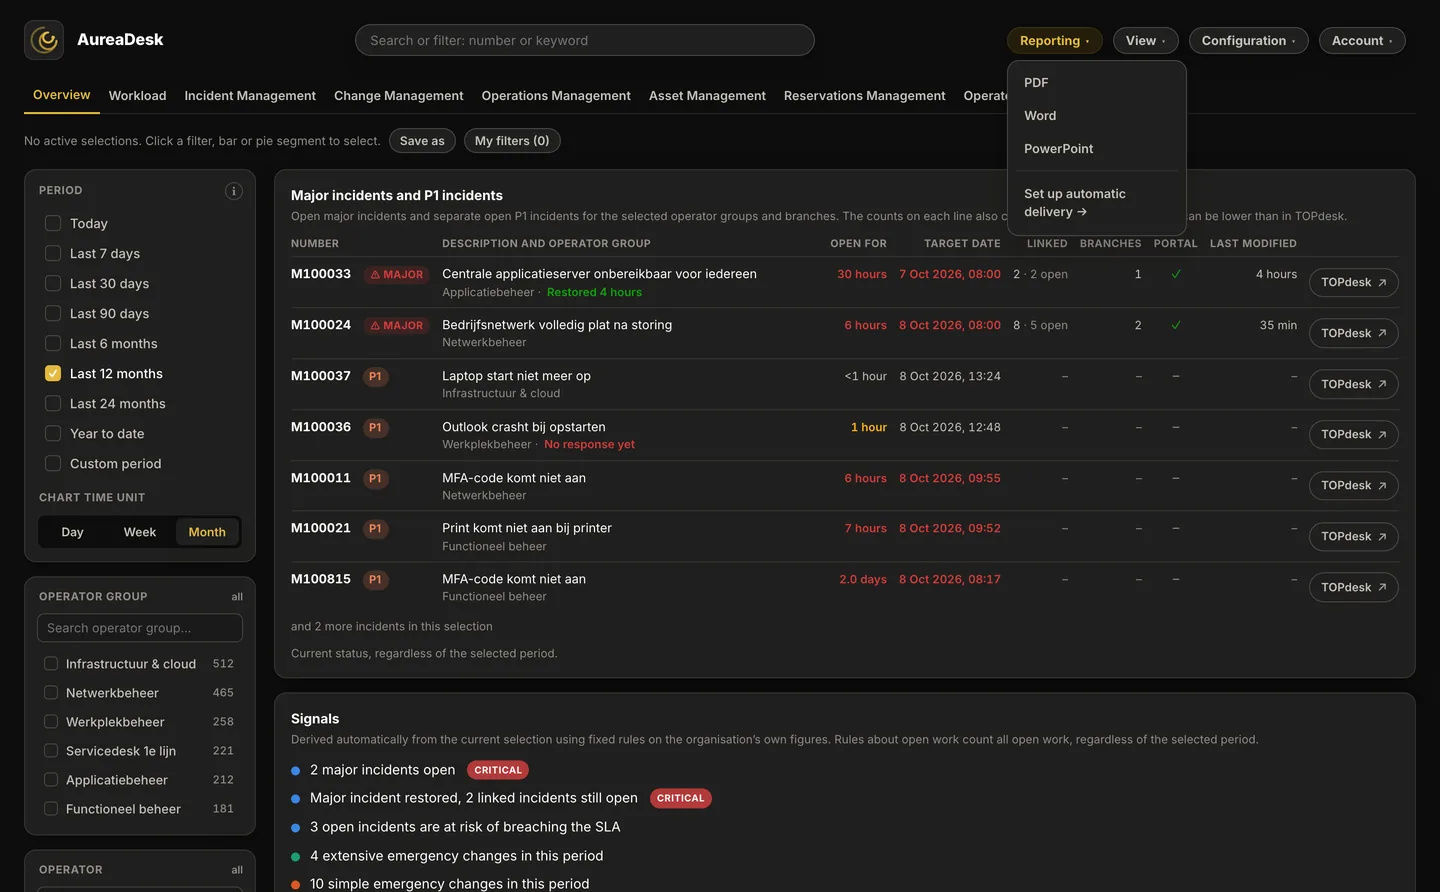
Task: Open M100024 in TOPdesk
Action: point(1353,334)
